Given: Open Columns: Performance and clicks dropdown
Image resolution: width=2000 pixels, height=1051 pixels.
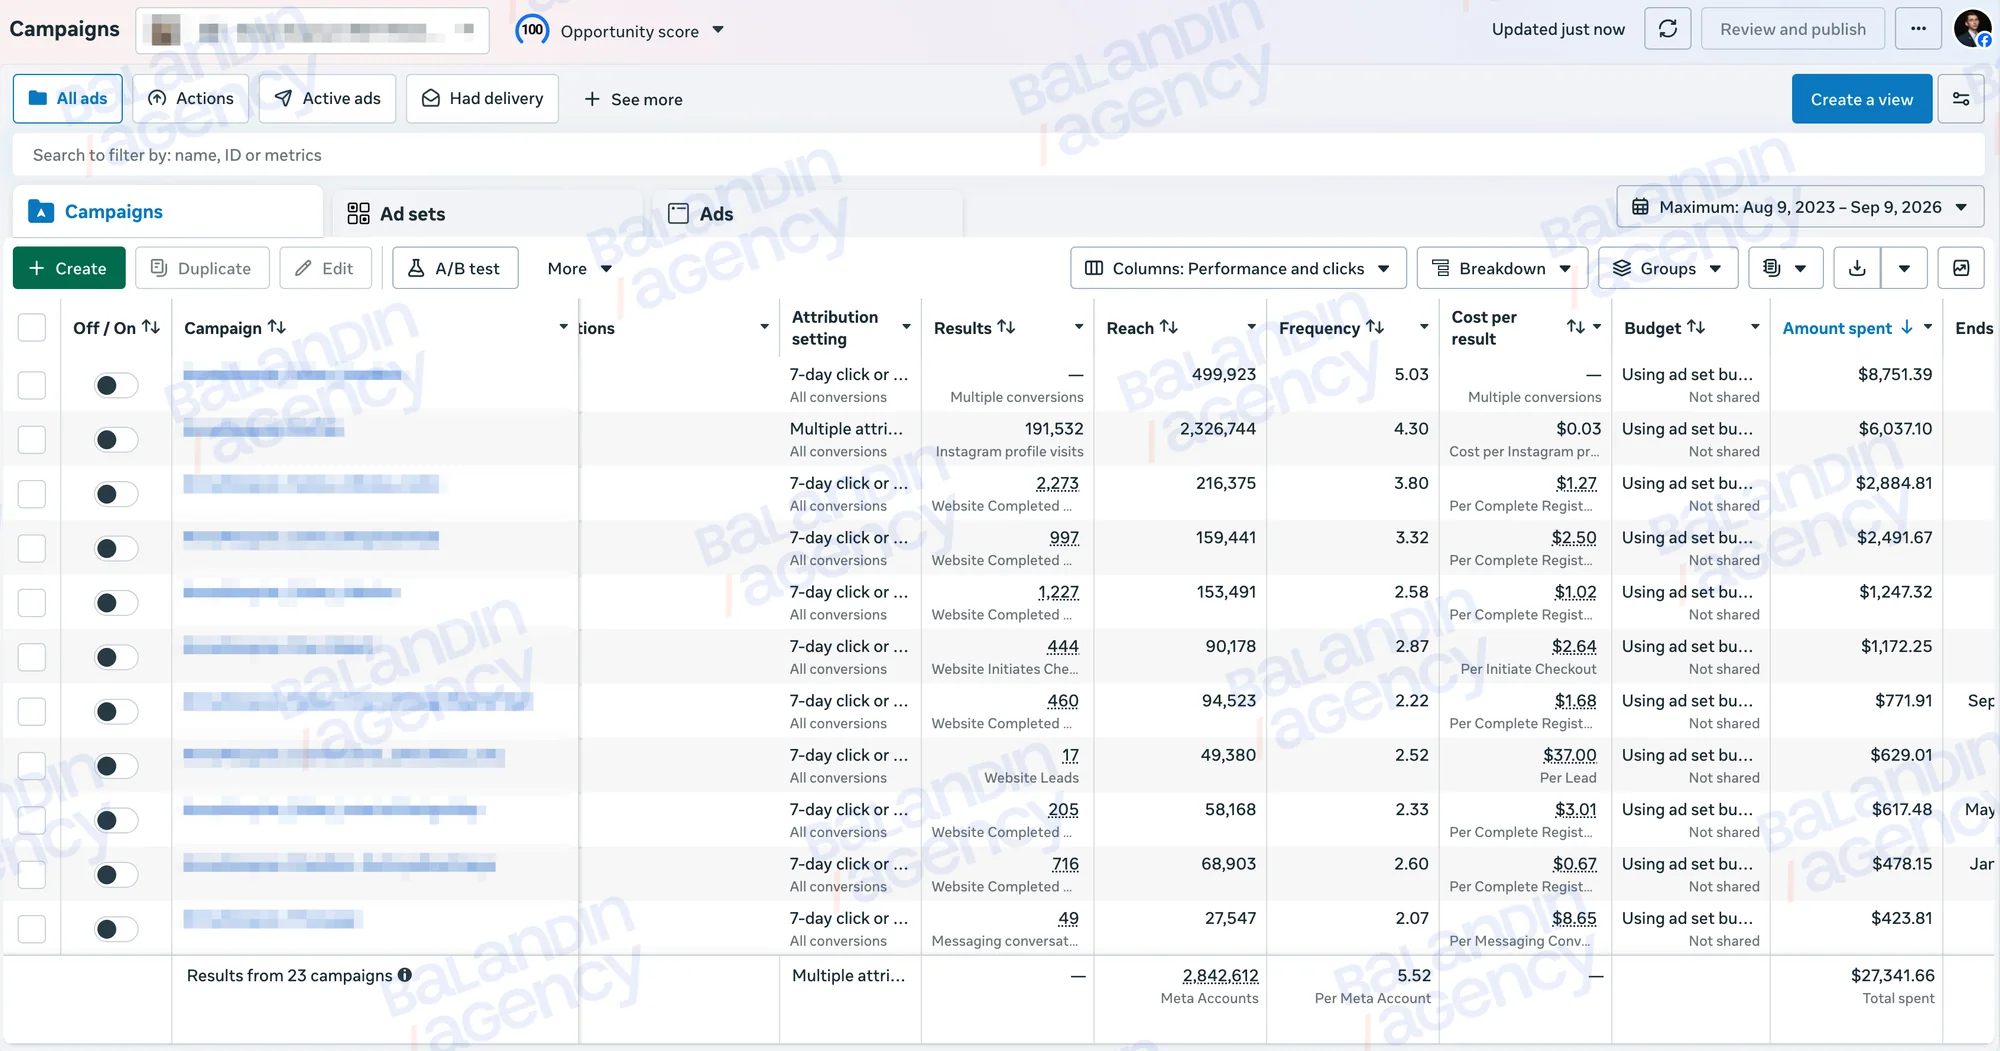Looking at the screenshot, I should pos(1238,268).
